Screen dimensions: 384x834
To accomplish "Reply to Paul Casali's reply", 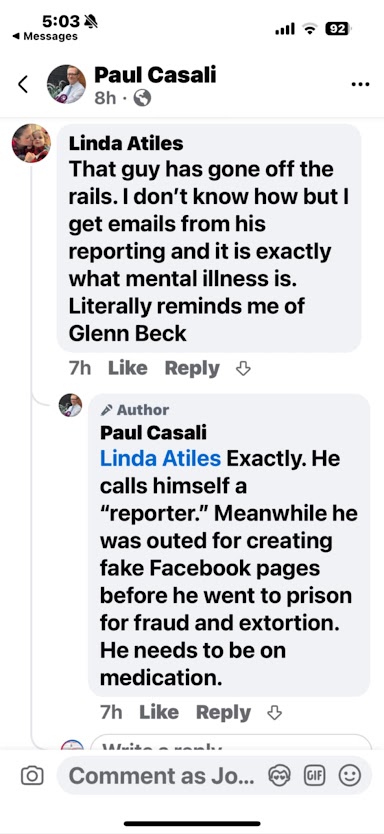I will [223, 713].
